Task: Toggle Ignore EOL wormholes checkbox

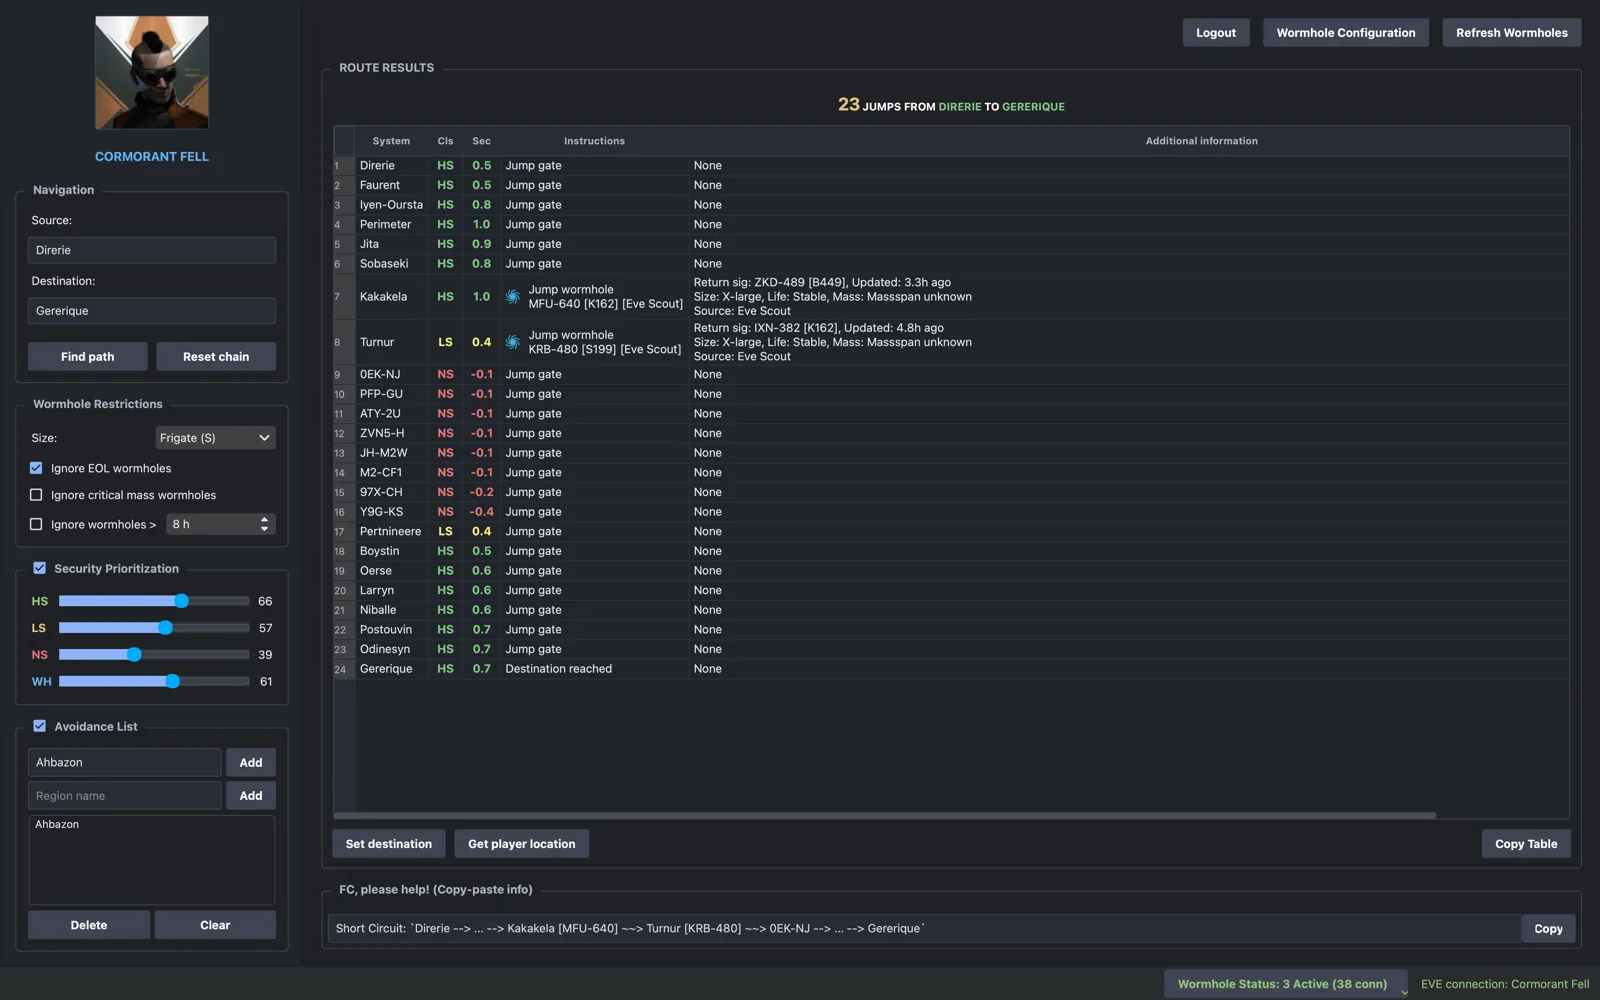Action: 36,468
